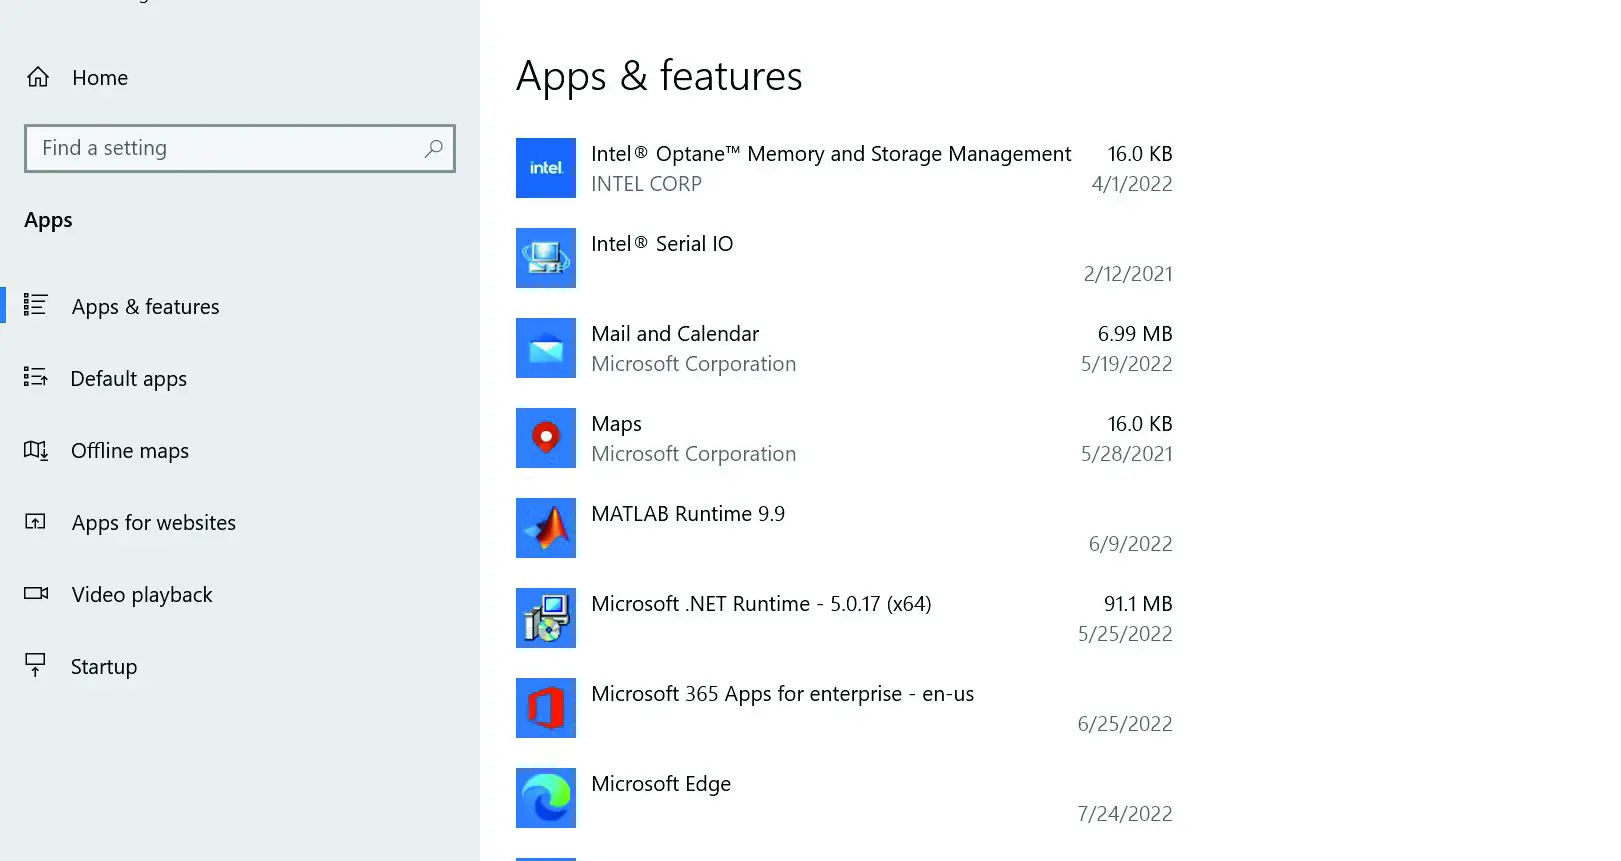Return to Settings Home
The image size is (1621, 861).
pyautogui.click(x=99, y=78)
